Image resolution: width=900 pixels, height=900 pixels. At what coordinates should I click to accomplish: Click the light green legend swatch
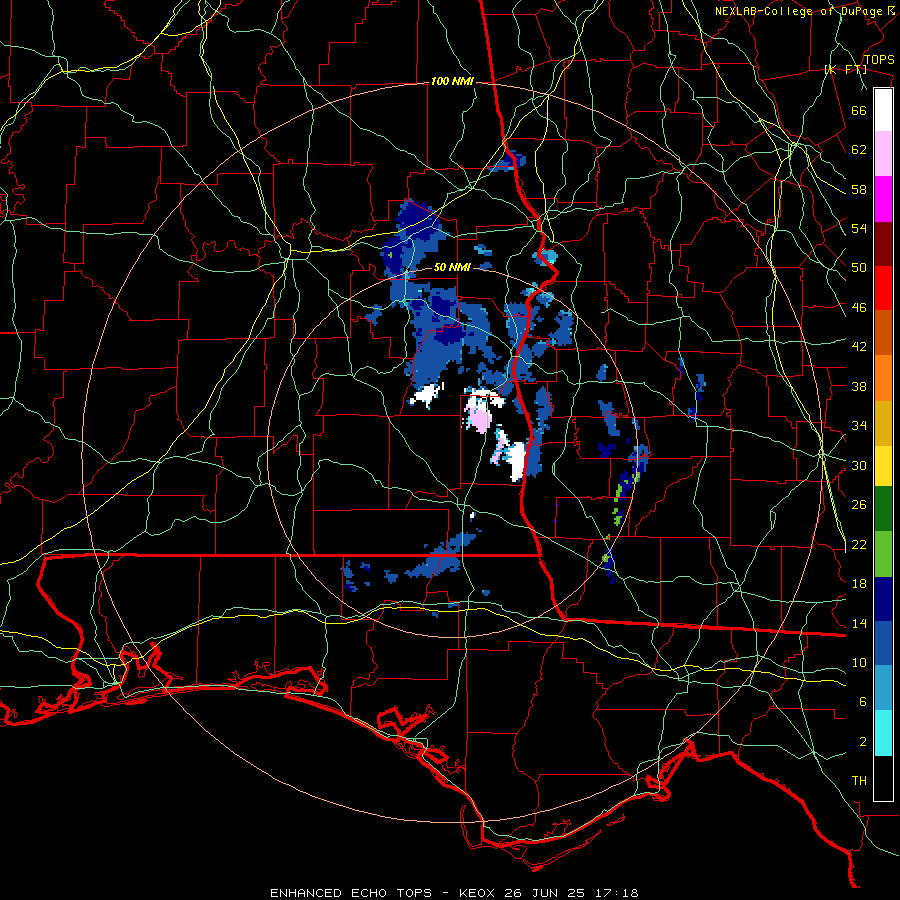pyautogui.click(x=883, y=554)
